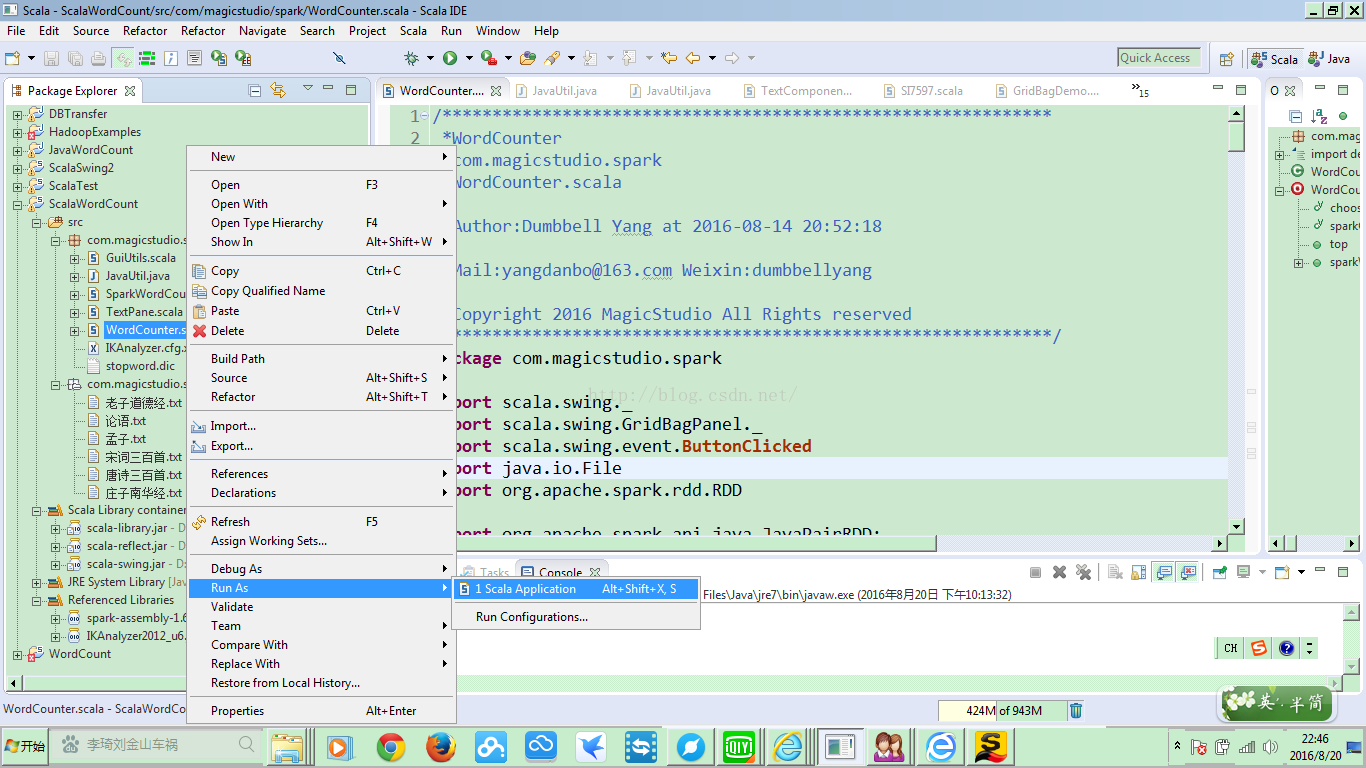Toggle Link with Editor in Package Explorer
This screenshot has width=1366, height=768.
pos(278,91)
